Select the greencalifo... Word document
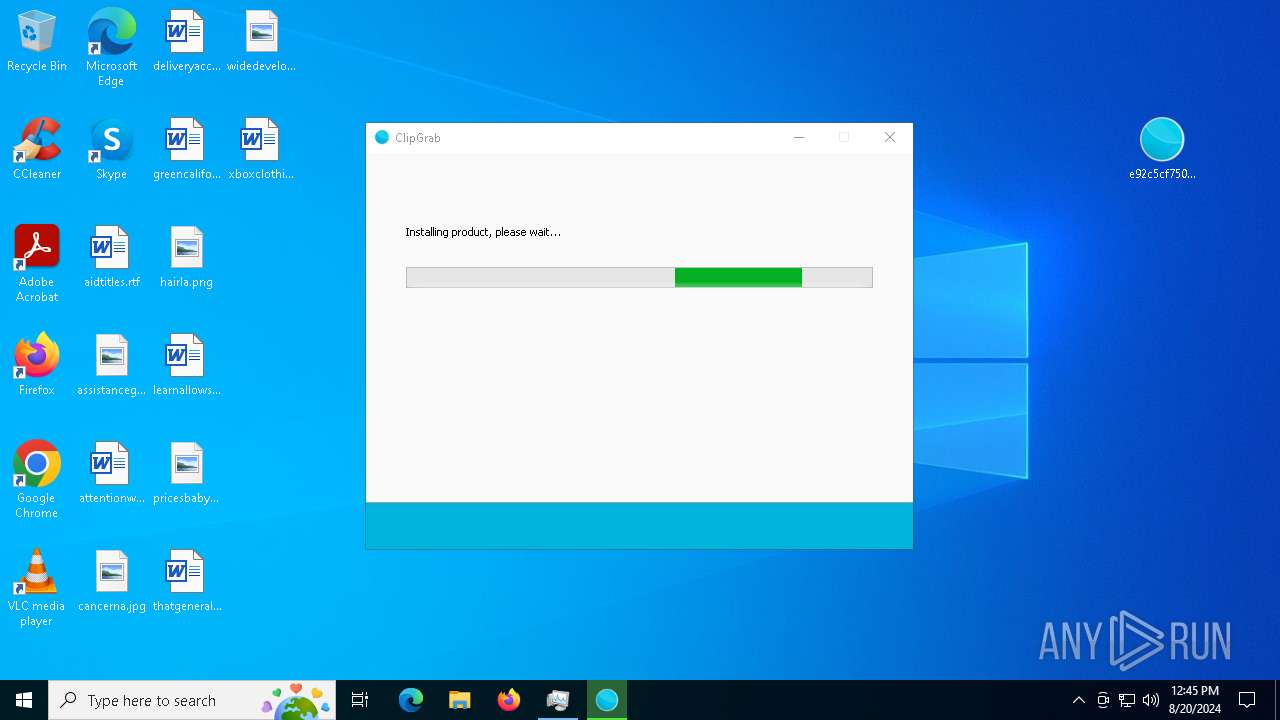 [x=186, y=150]
